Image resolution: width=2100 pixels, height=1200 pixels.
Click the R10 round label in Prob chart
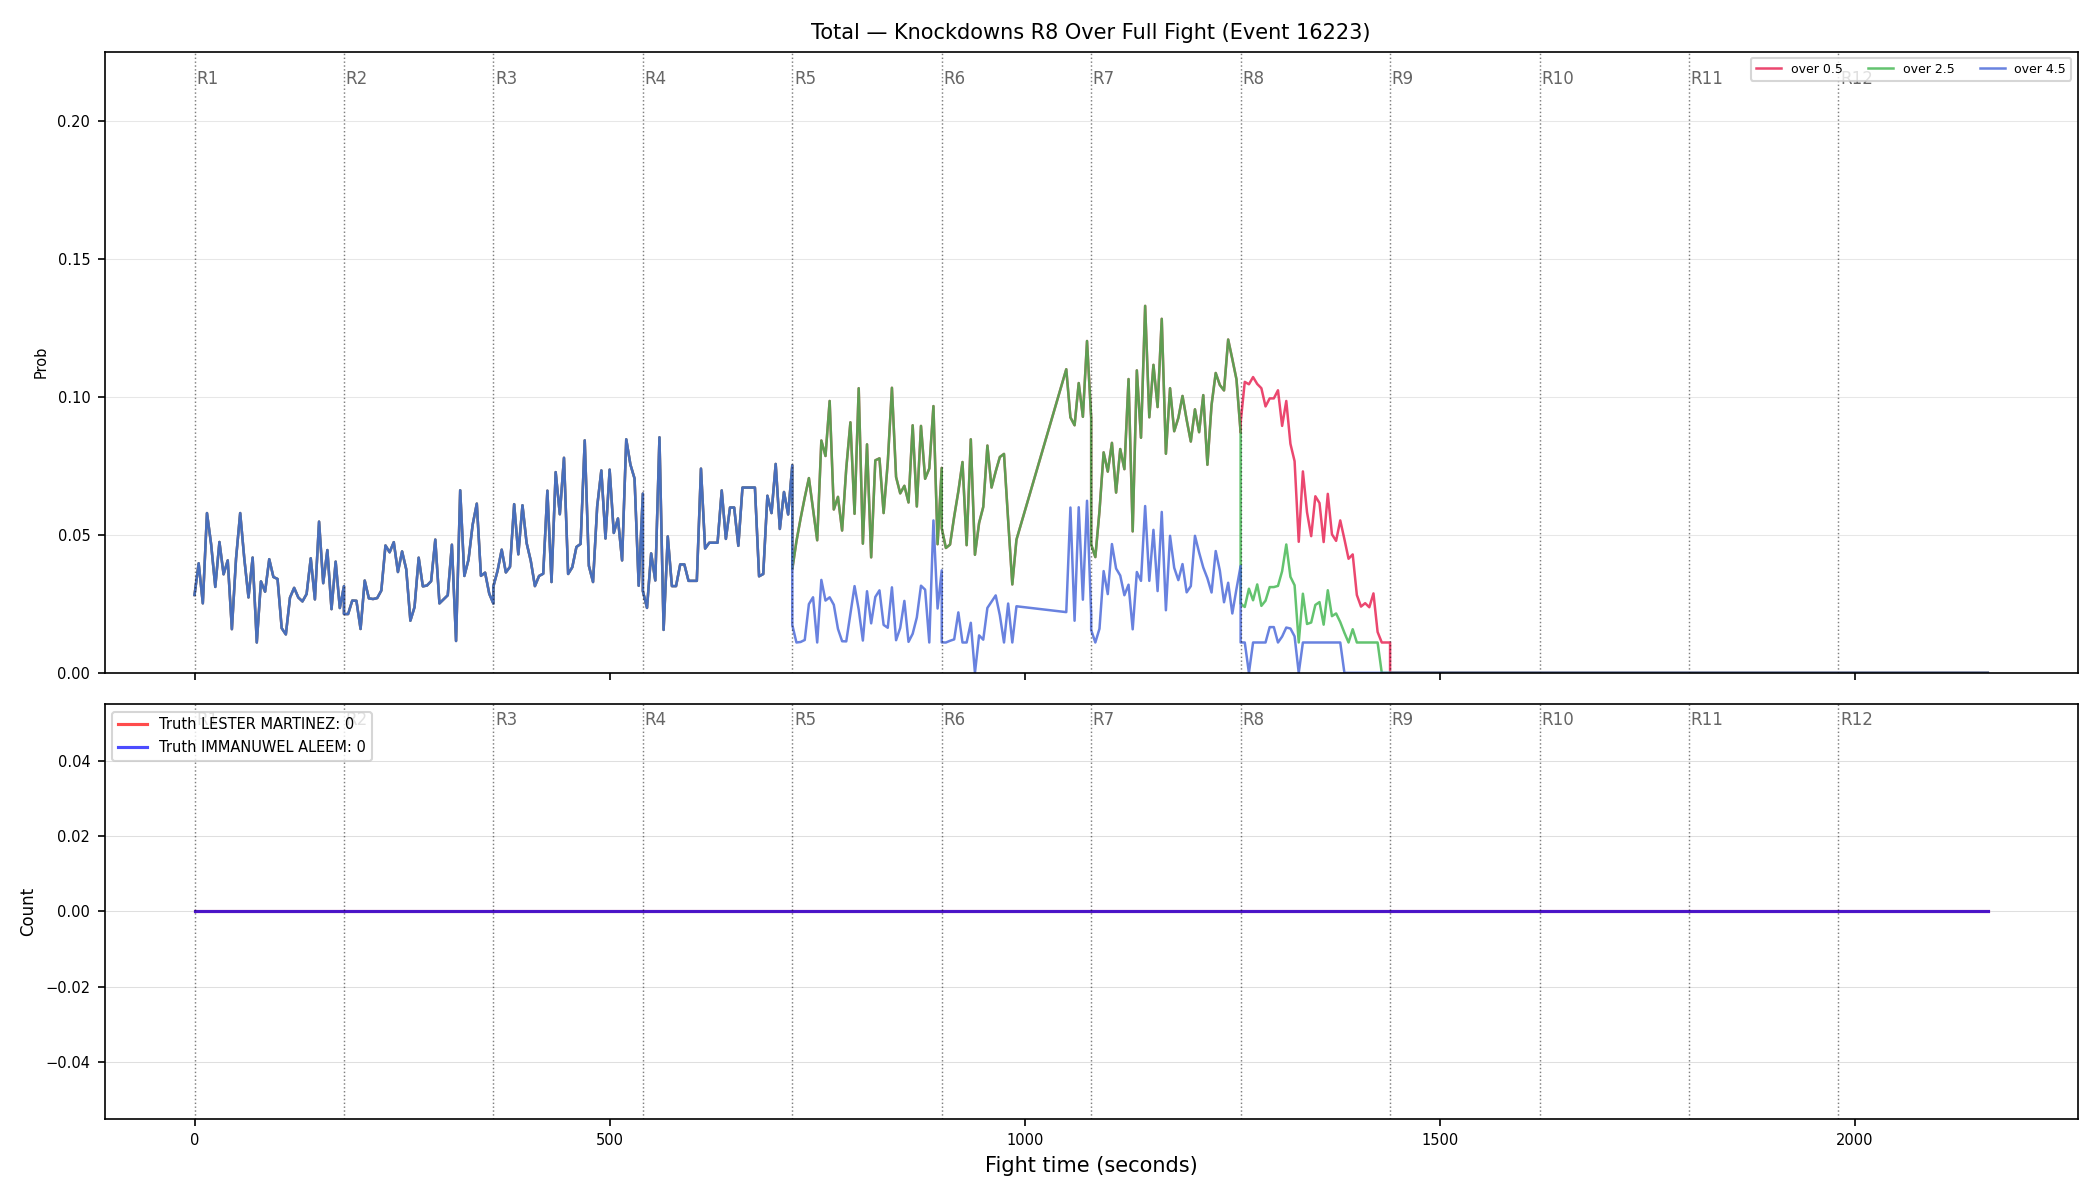(1557, 78)
